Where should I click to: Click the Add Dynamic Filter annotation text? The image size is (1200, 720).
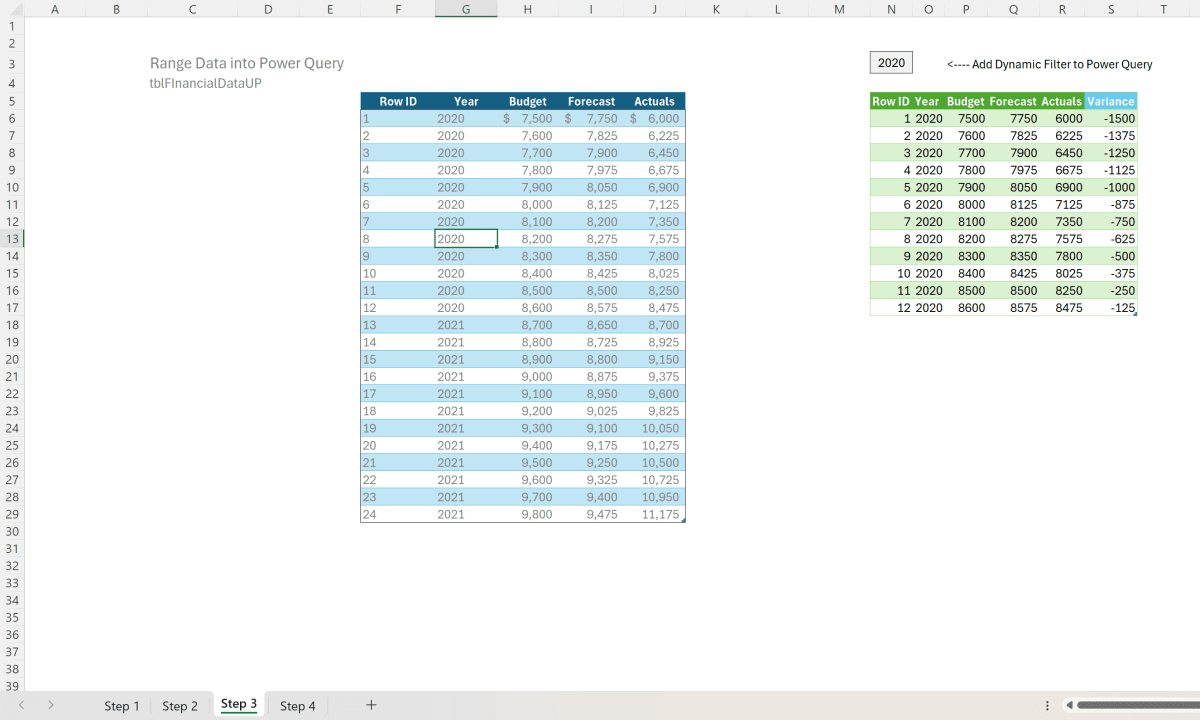(x=1050, y=64)
